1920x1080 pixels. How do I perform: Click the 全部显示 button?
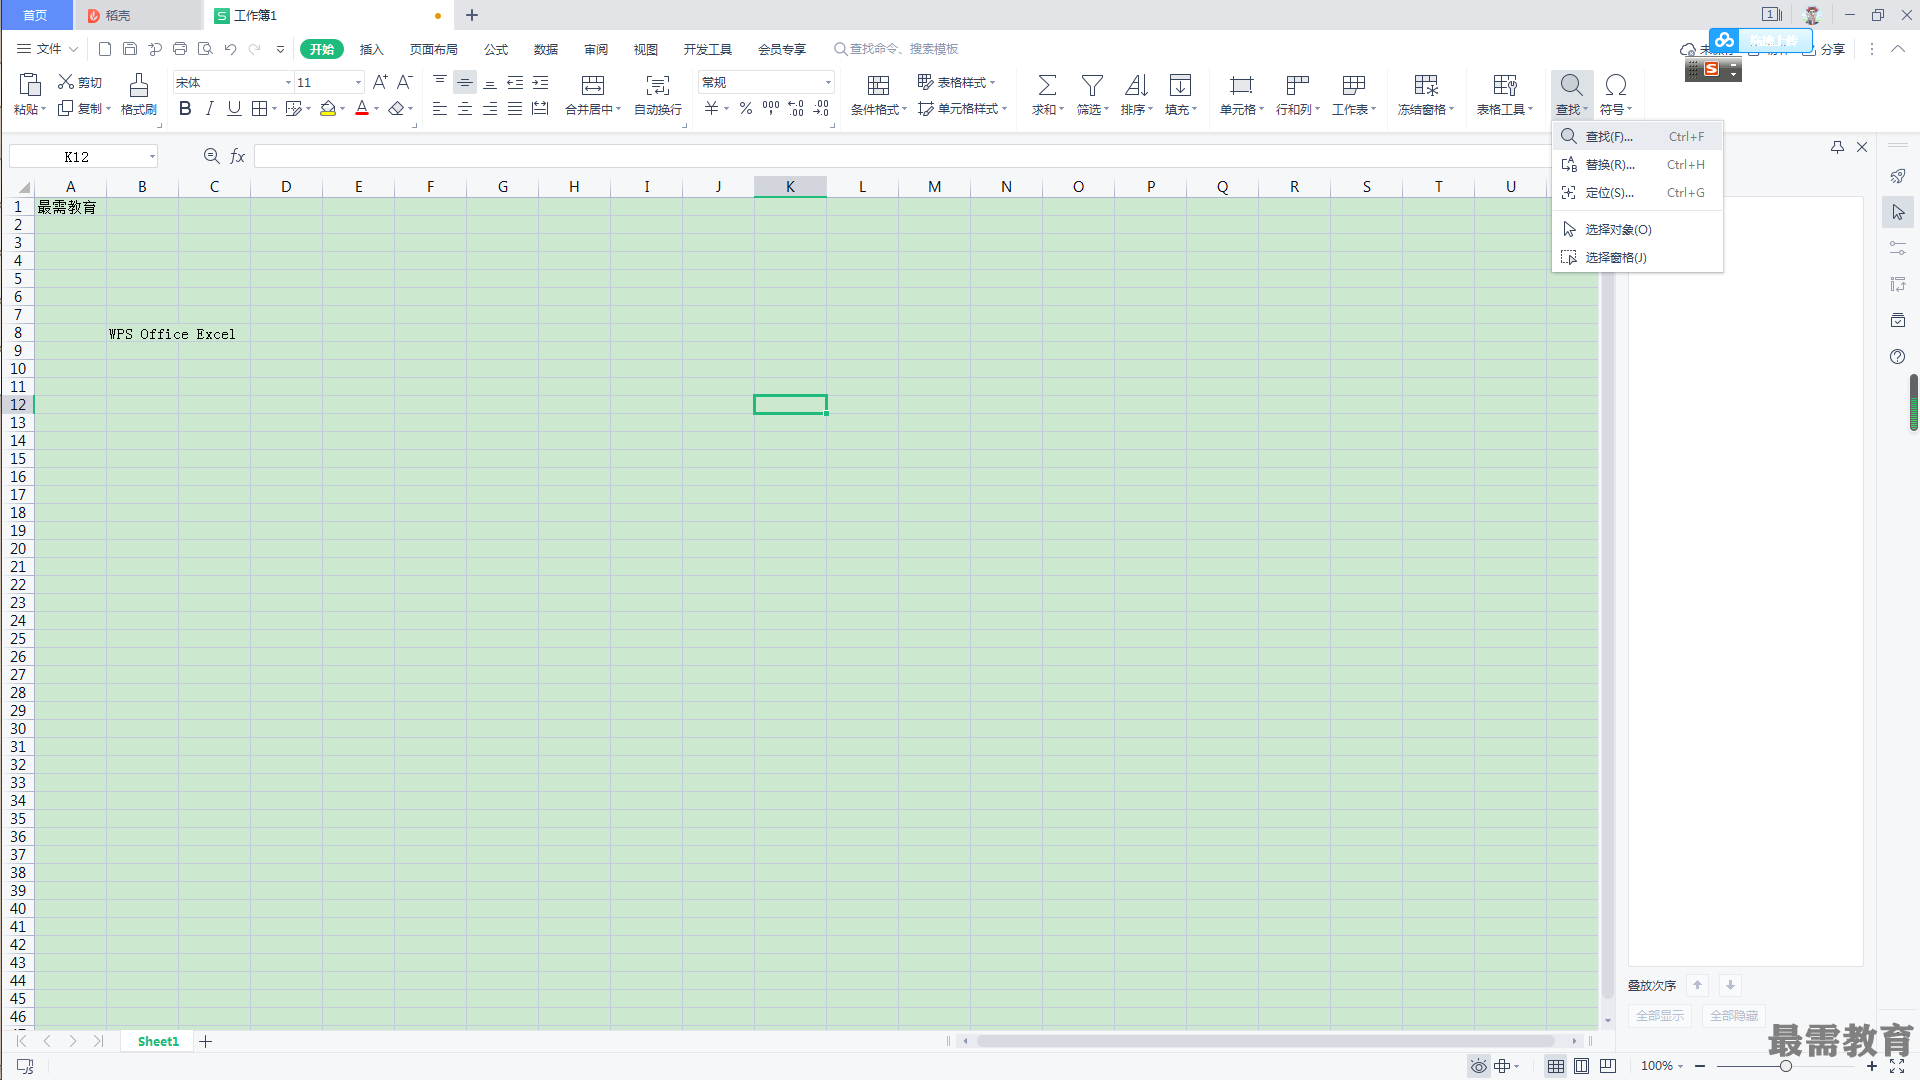pos(1659,1015)
